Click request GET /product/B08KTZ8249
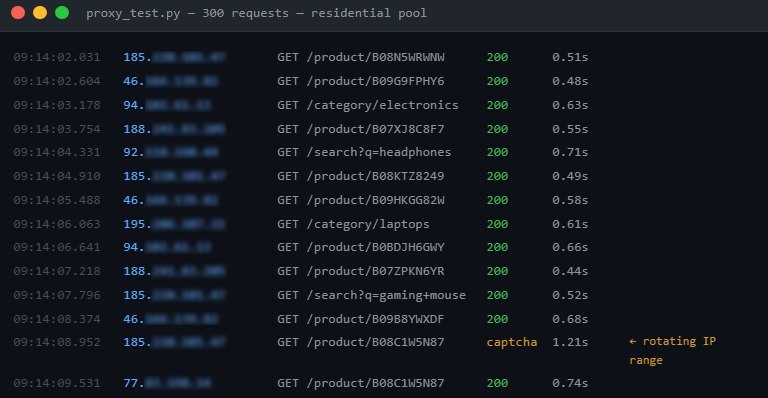This screenshot has height=398, width=768. (x=361, y=176)
